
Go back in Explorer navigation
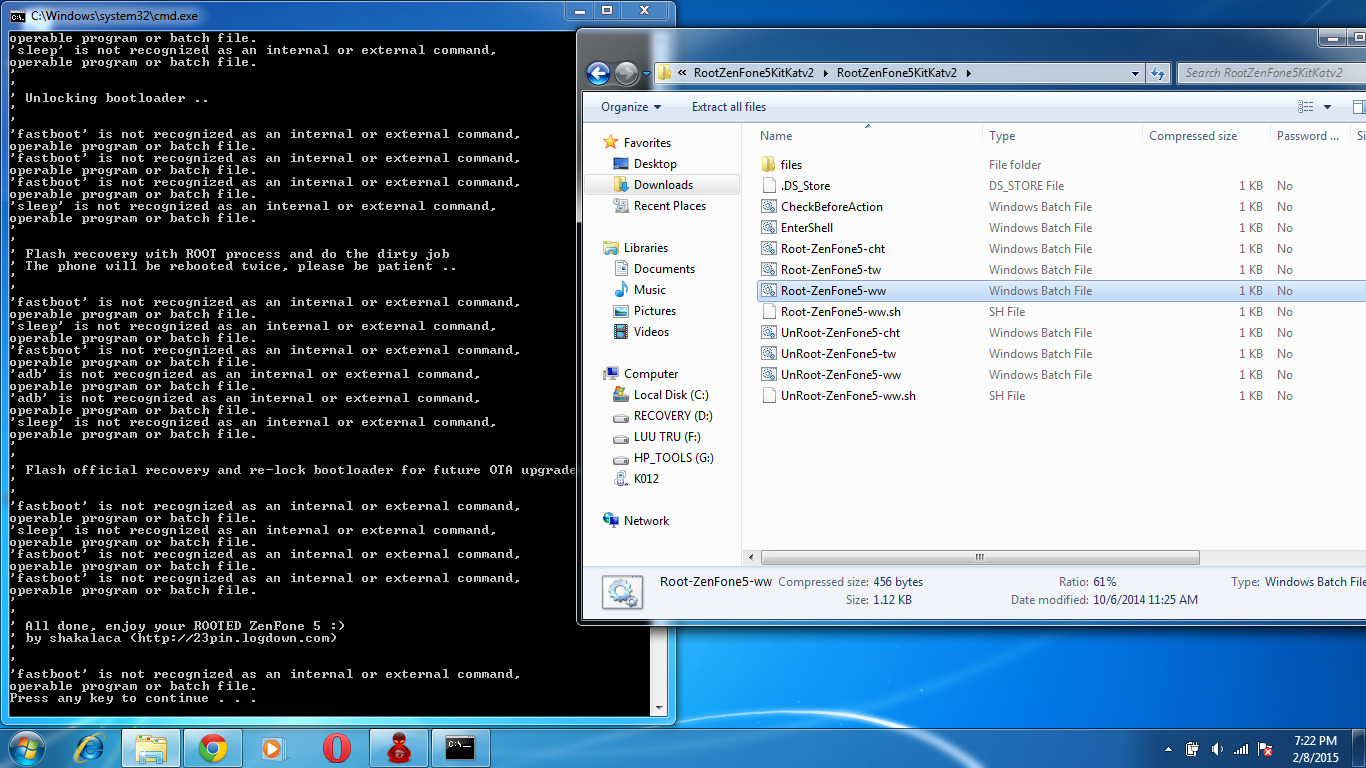click(x=598, y=73)
